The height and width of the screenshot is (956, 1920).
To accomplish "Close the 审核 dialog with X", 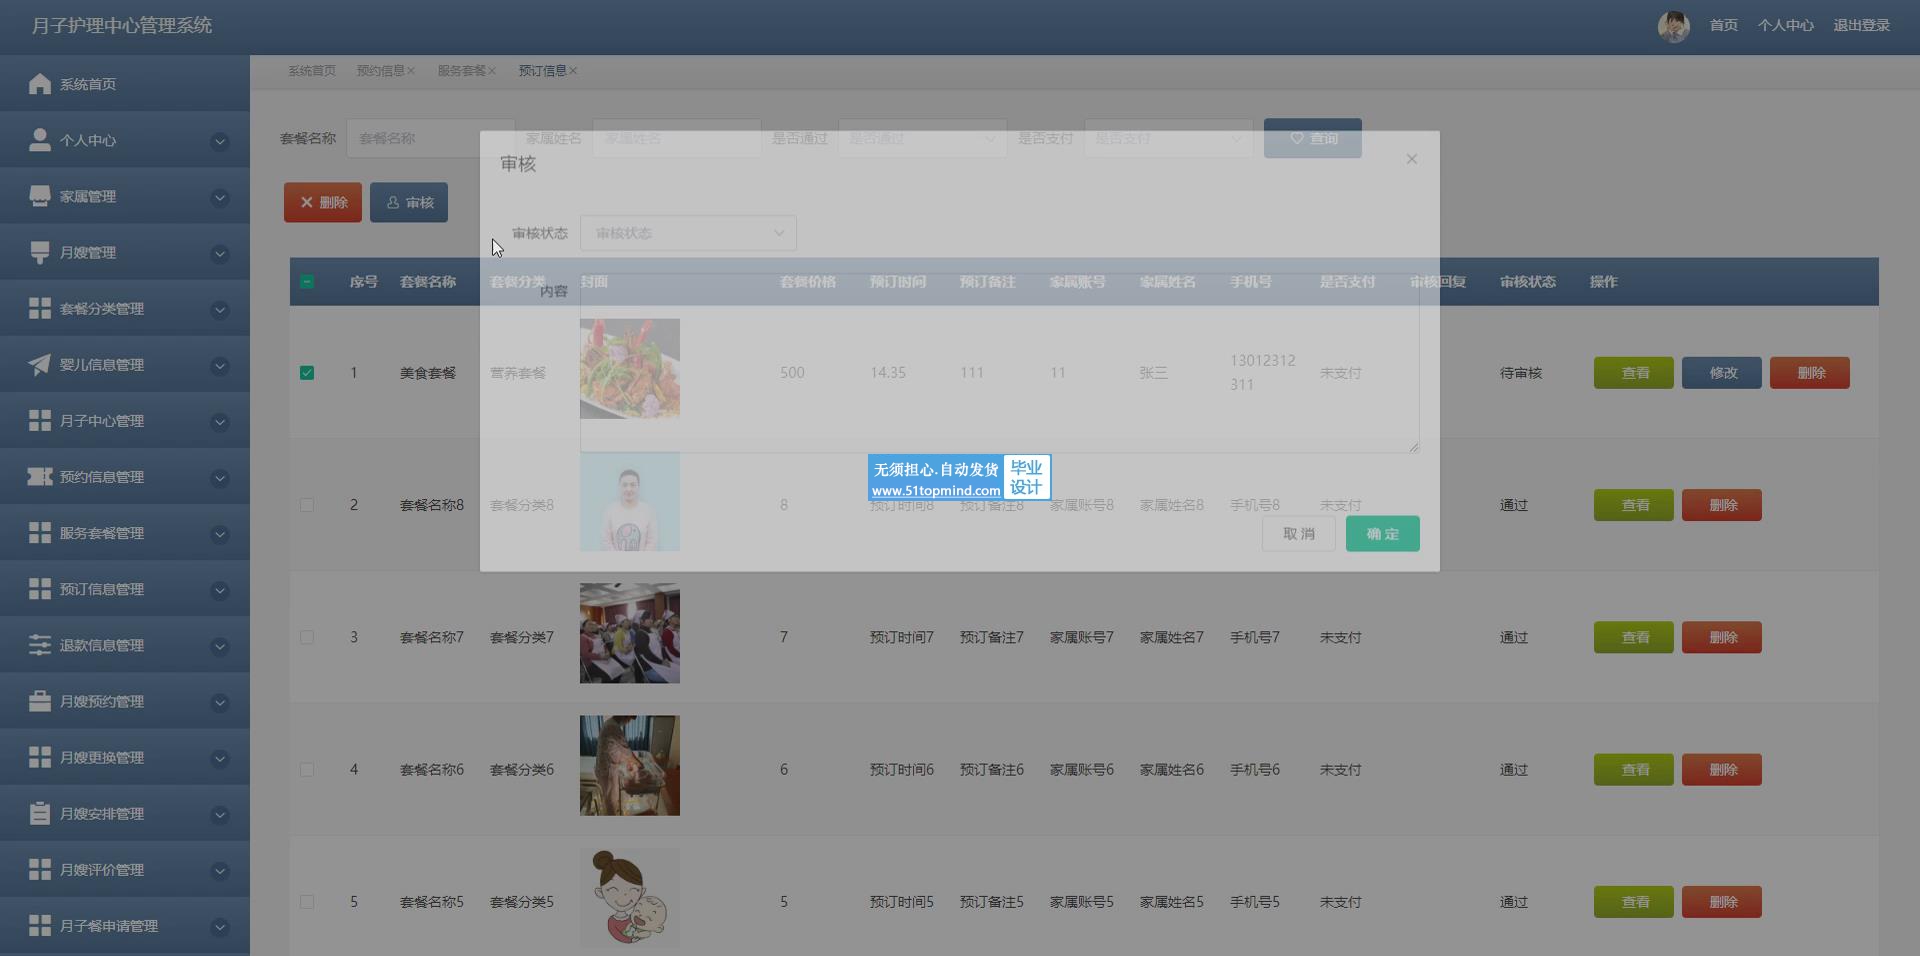I will coord(1411,159).
